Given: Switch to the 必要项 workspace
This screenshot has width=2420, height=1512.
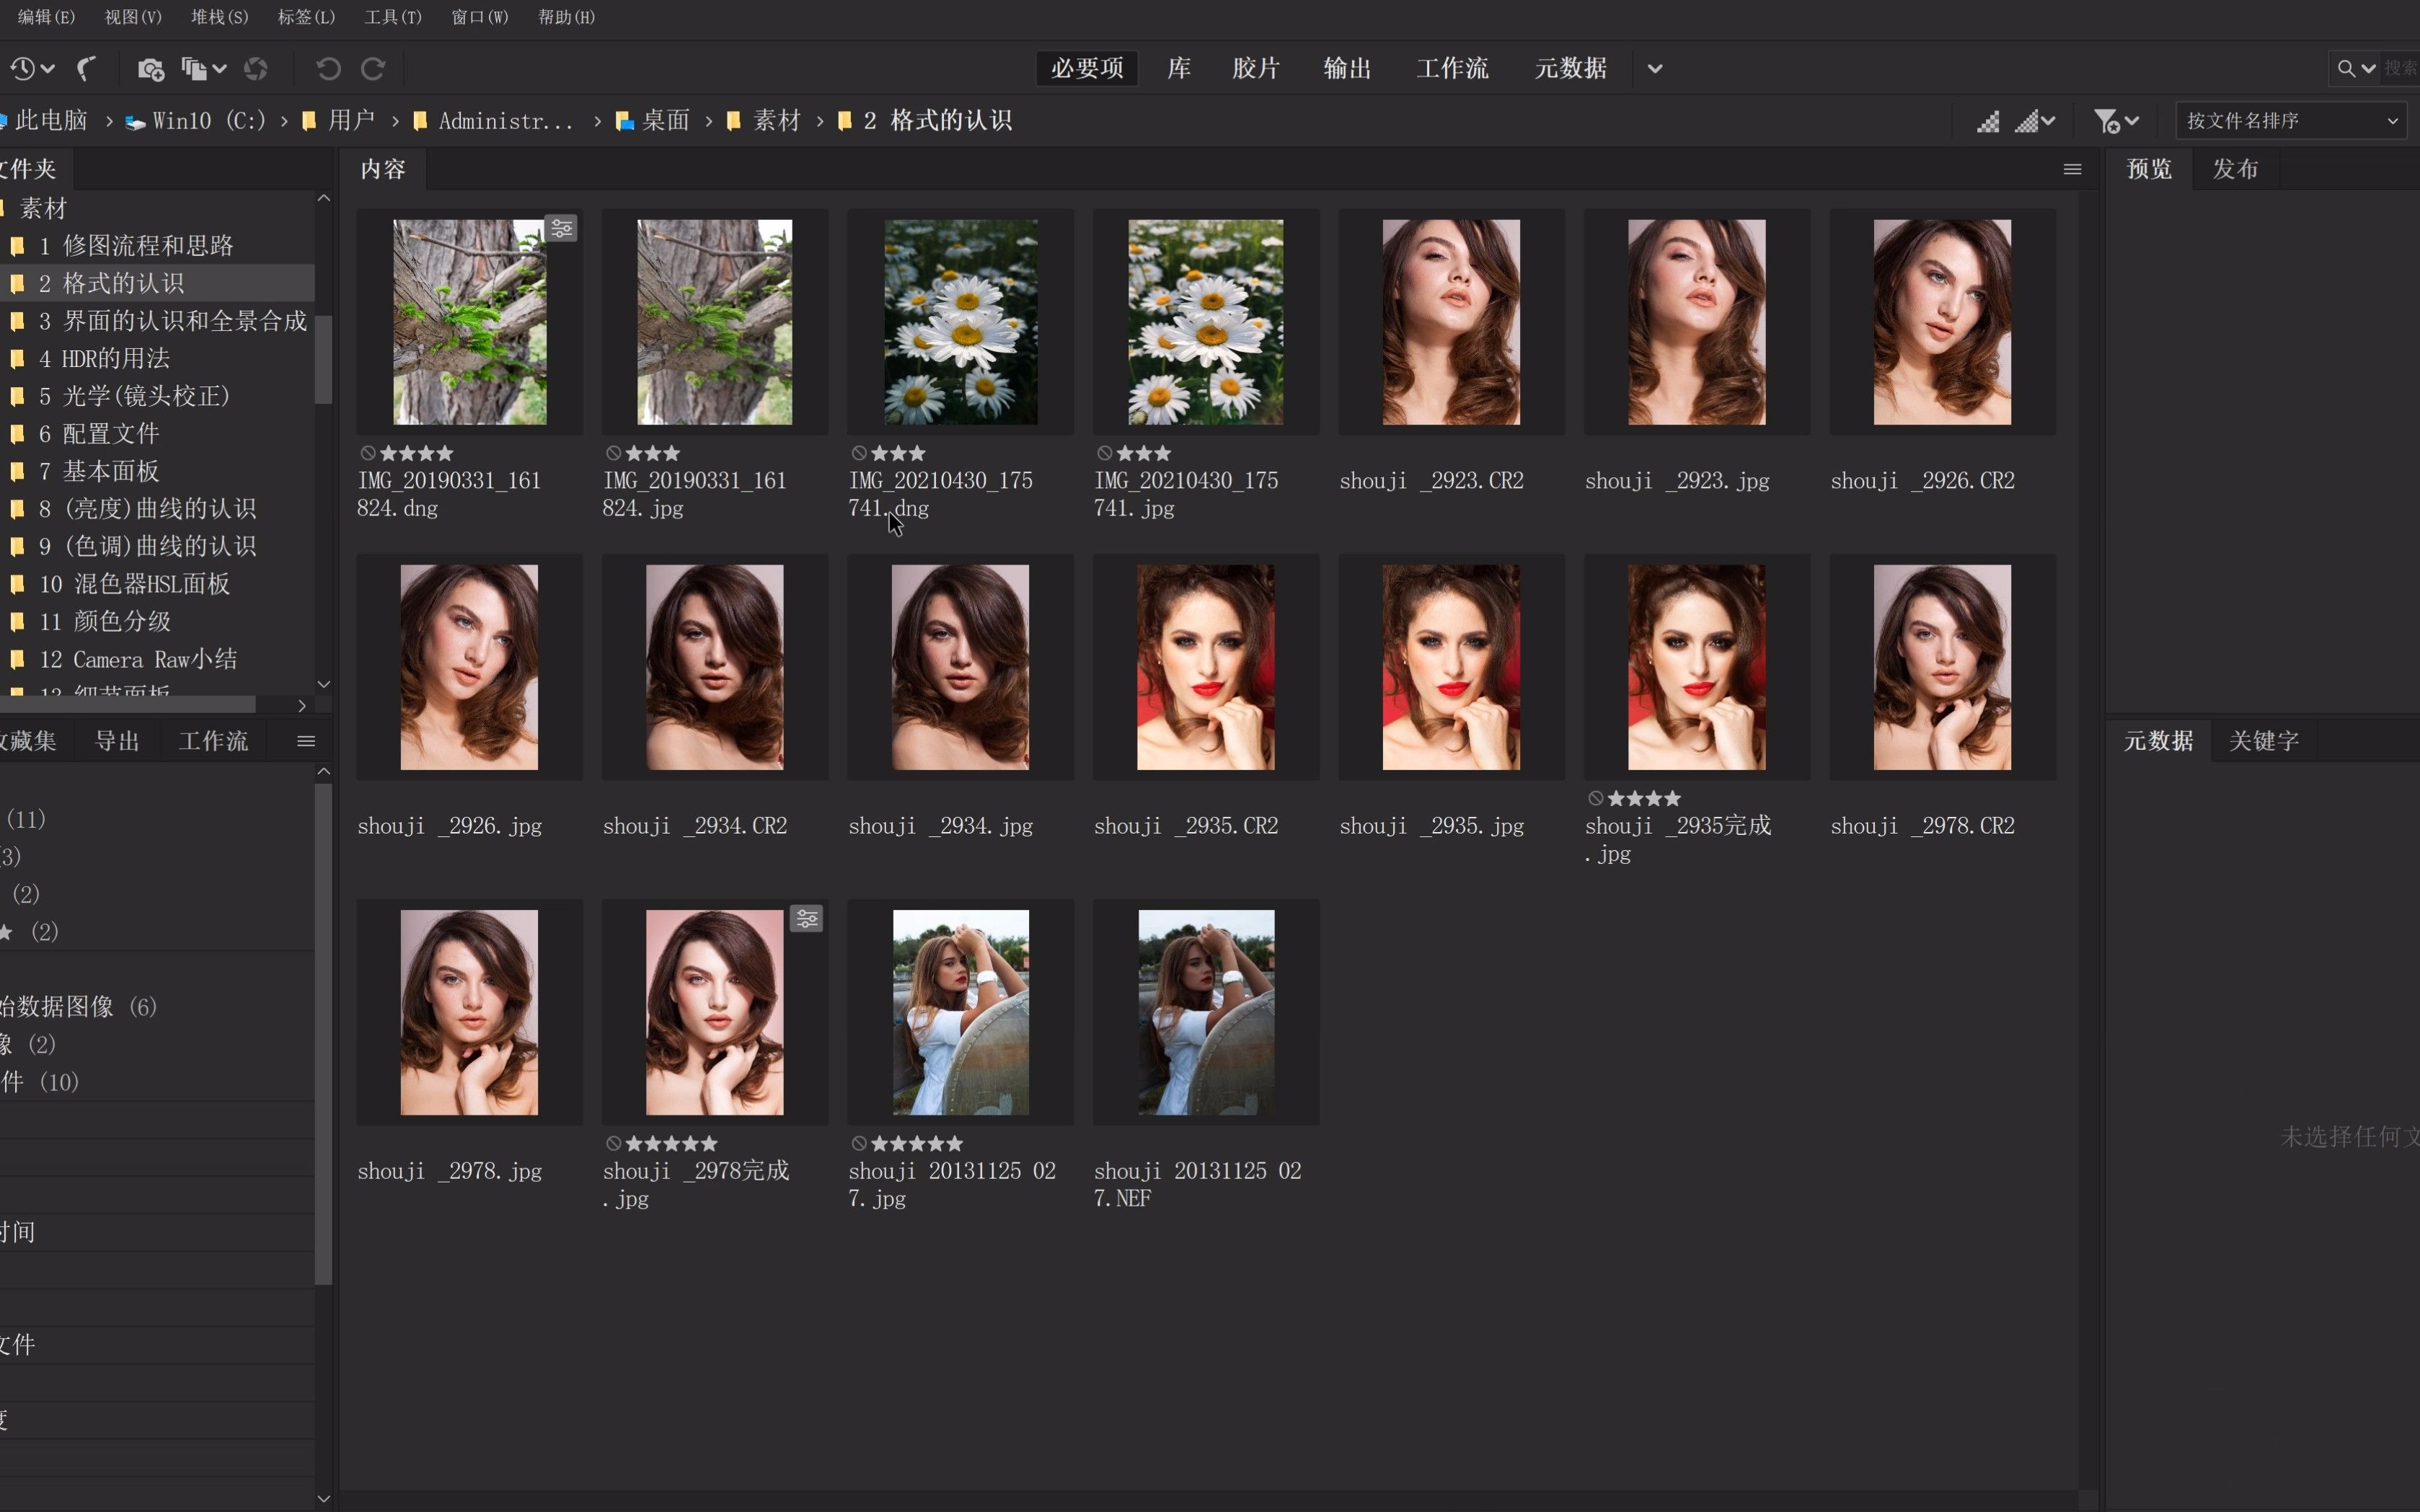Looking at the screenshot, I should coord(1087,68).
